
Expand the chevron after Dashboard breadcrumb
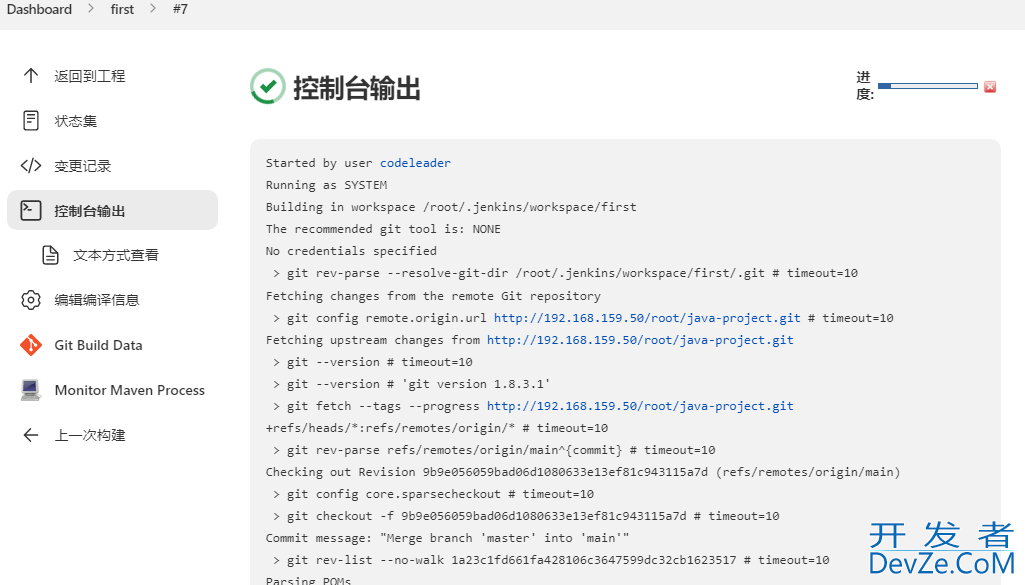[91, 8]
